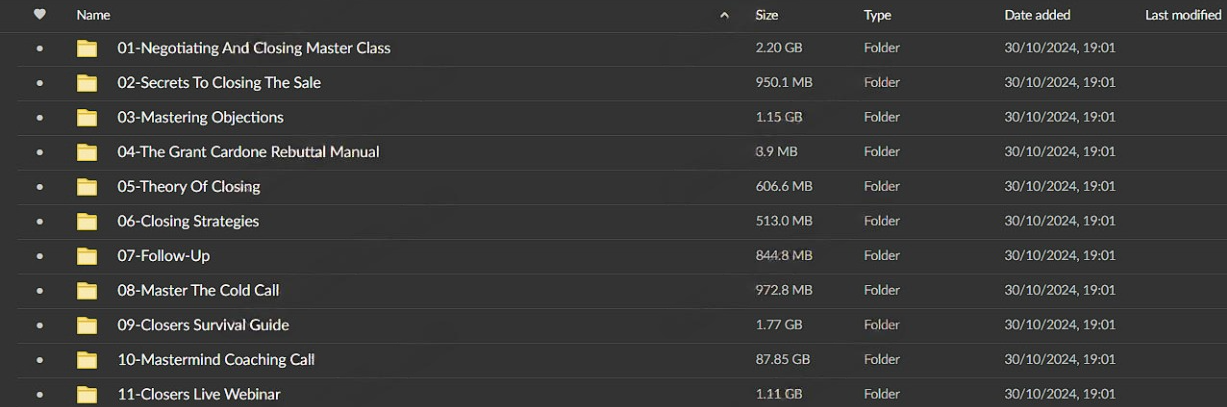Screen dimensions: 1227x407
Task: Click the folder icon for 01-Negotiating And Closing Master Class
Action: pyautogui.click(x=87, y=49)
